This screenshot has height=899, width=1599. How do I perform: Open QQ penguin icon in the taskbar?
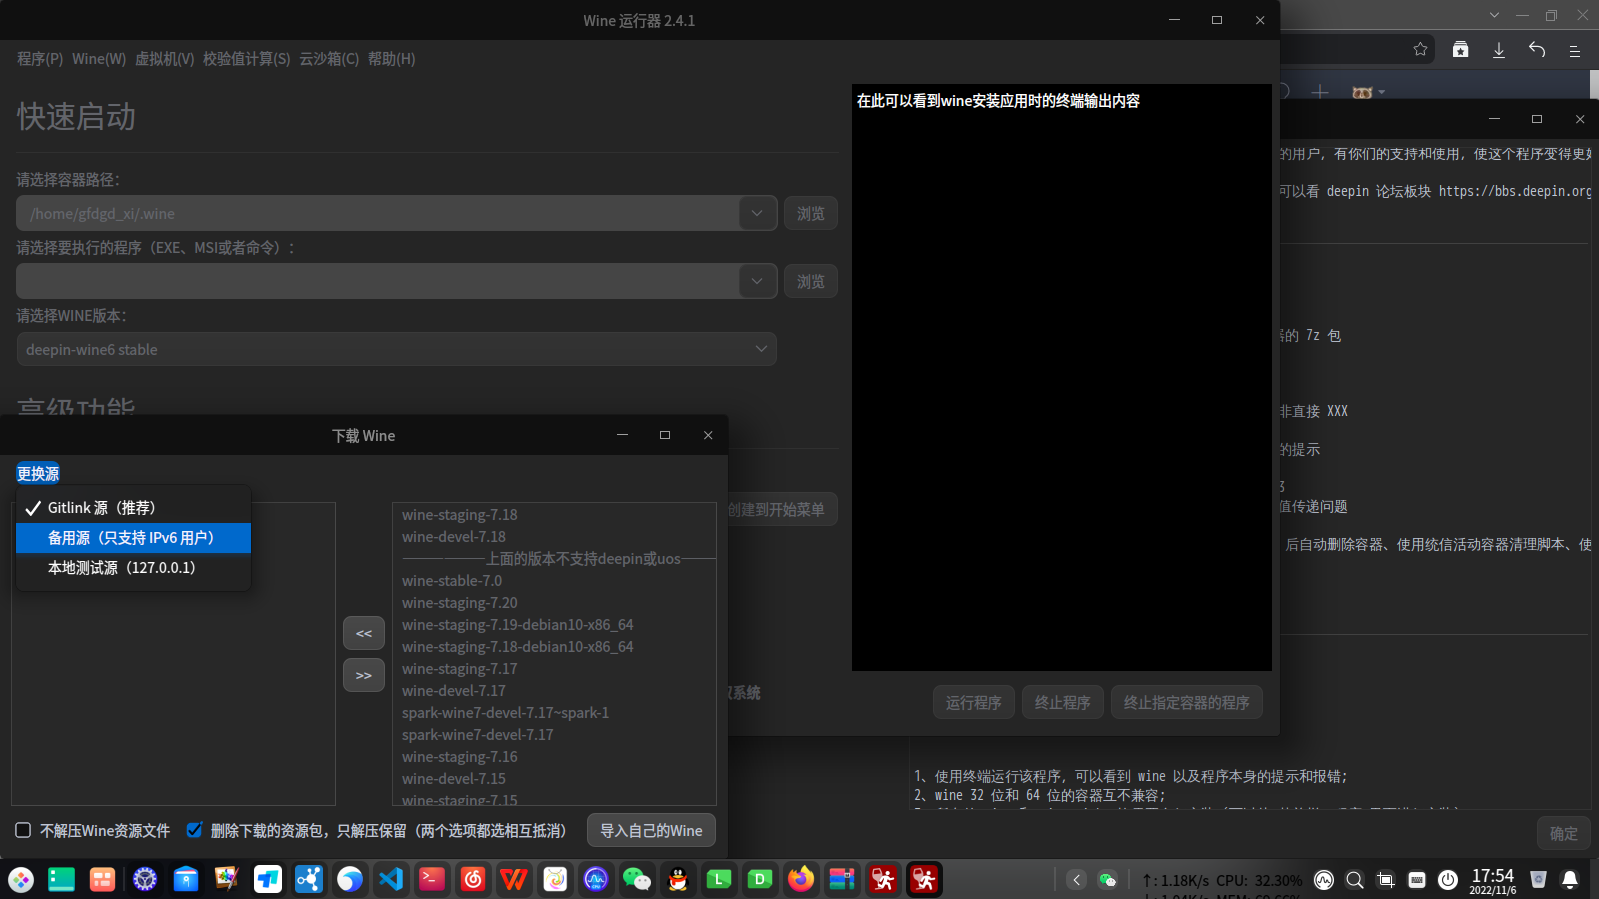tap(678, 880)
